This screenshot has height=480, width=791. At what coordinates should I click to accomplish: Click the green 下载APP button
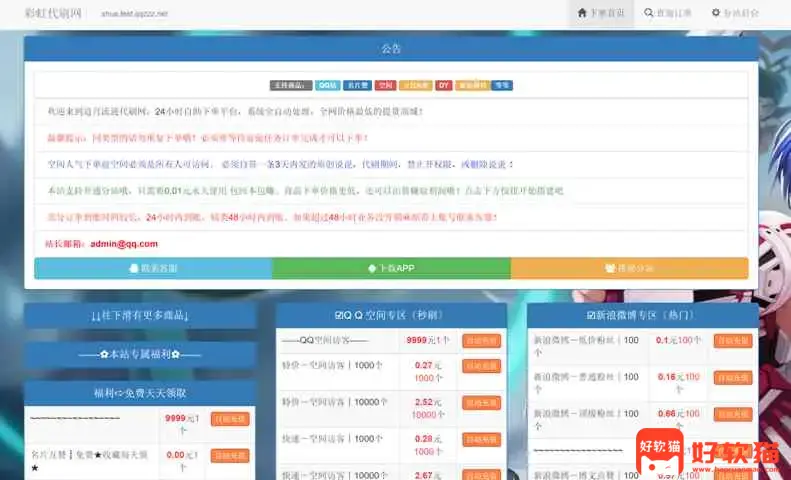click(391, 268)
